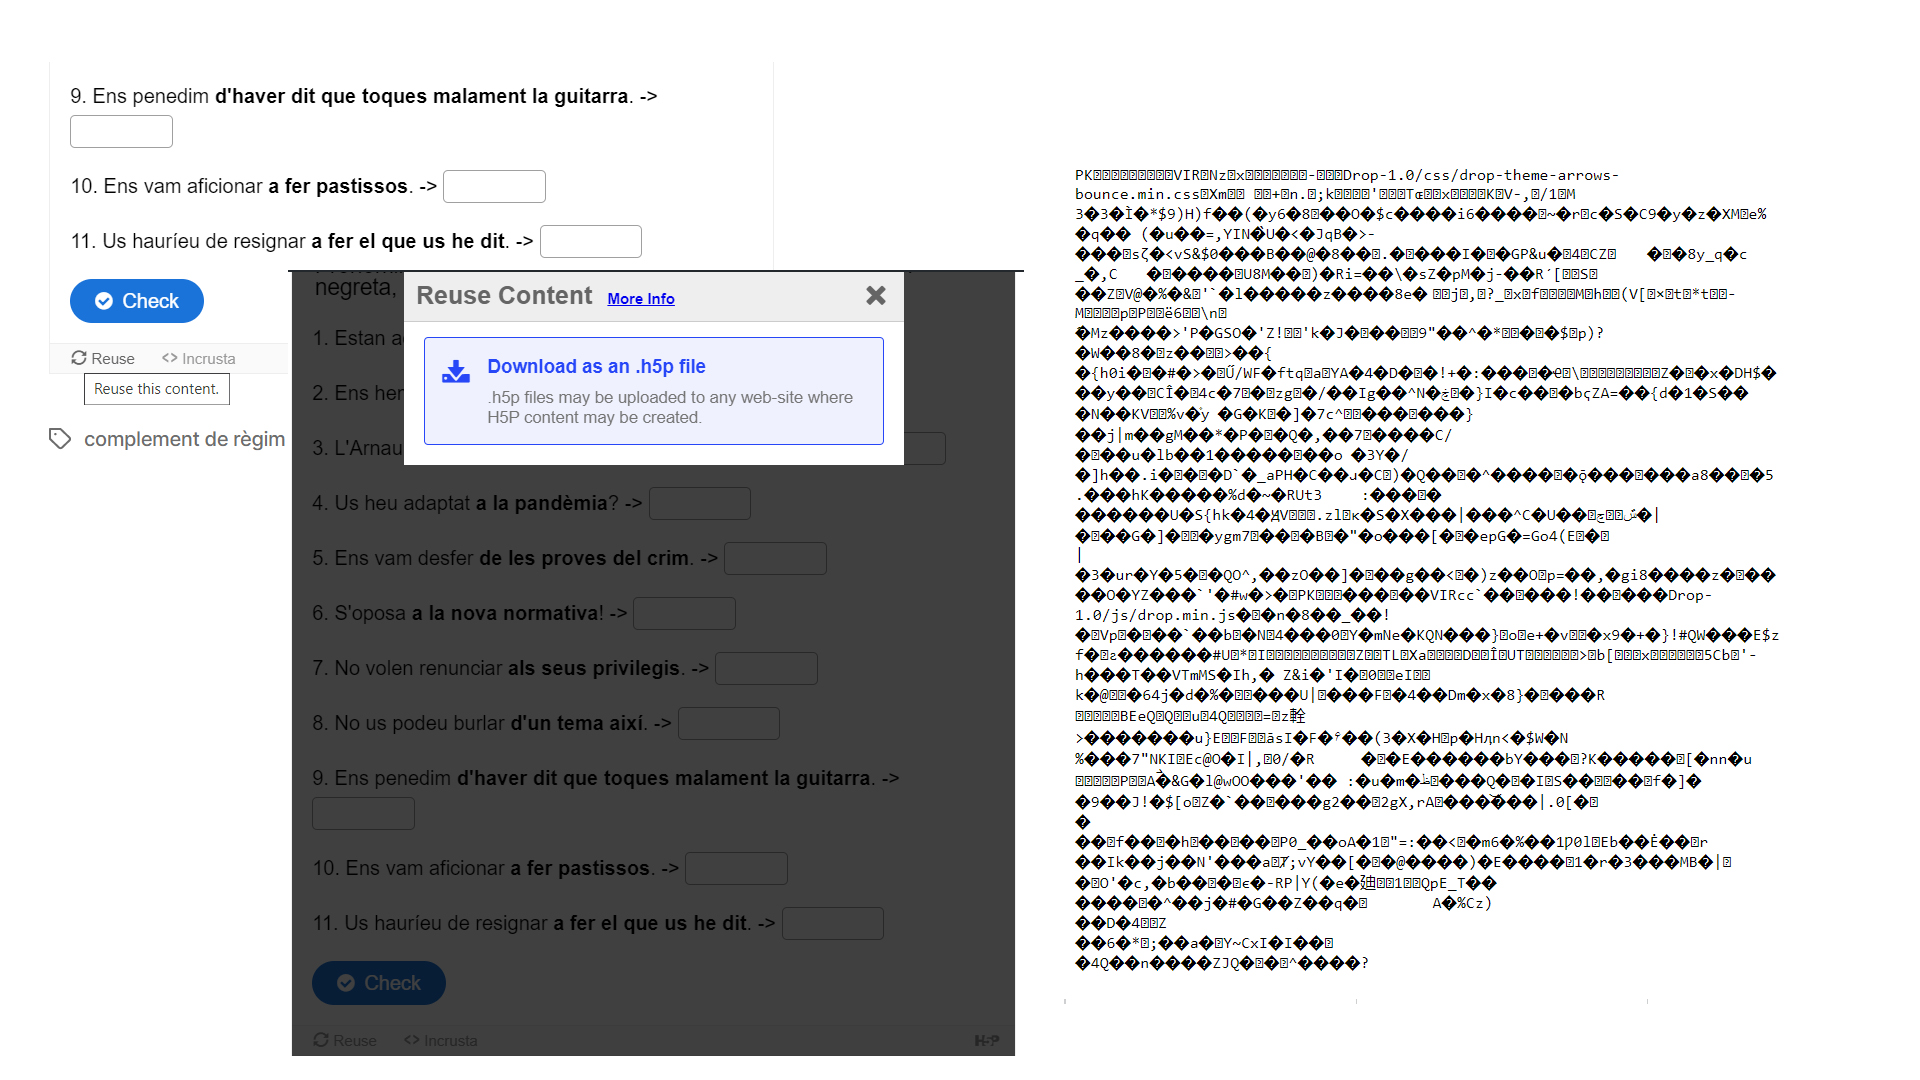Click the Reuse link under top panel

tap(103, 358)
